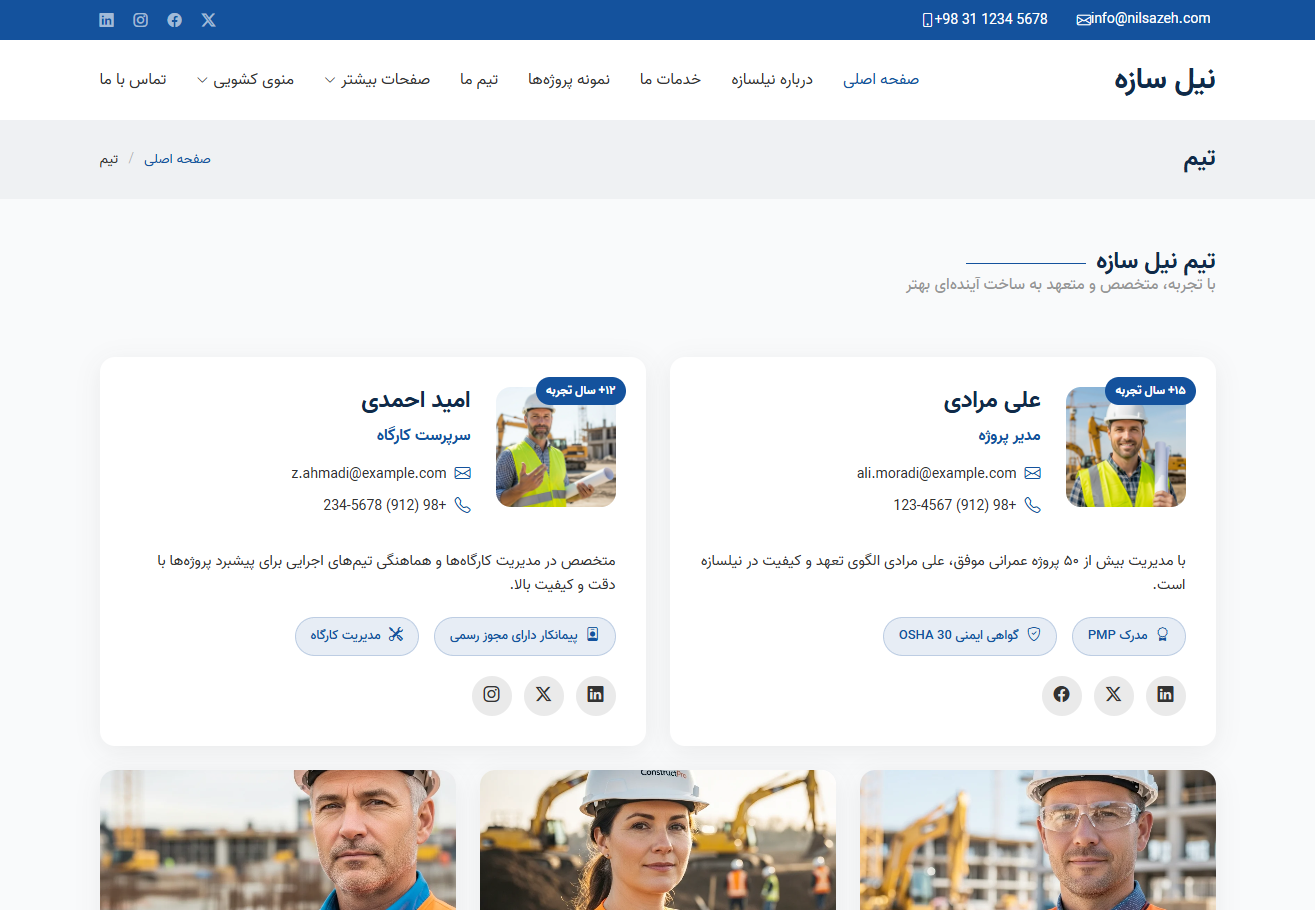Click علی مرادی's Facebook round icon

click(x=1061, y=695)
